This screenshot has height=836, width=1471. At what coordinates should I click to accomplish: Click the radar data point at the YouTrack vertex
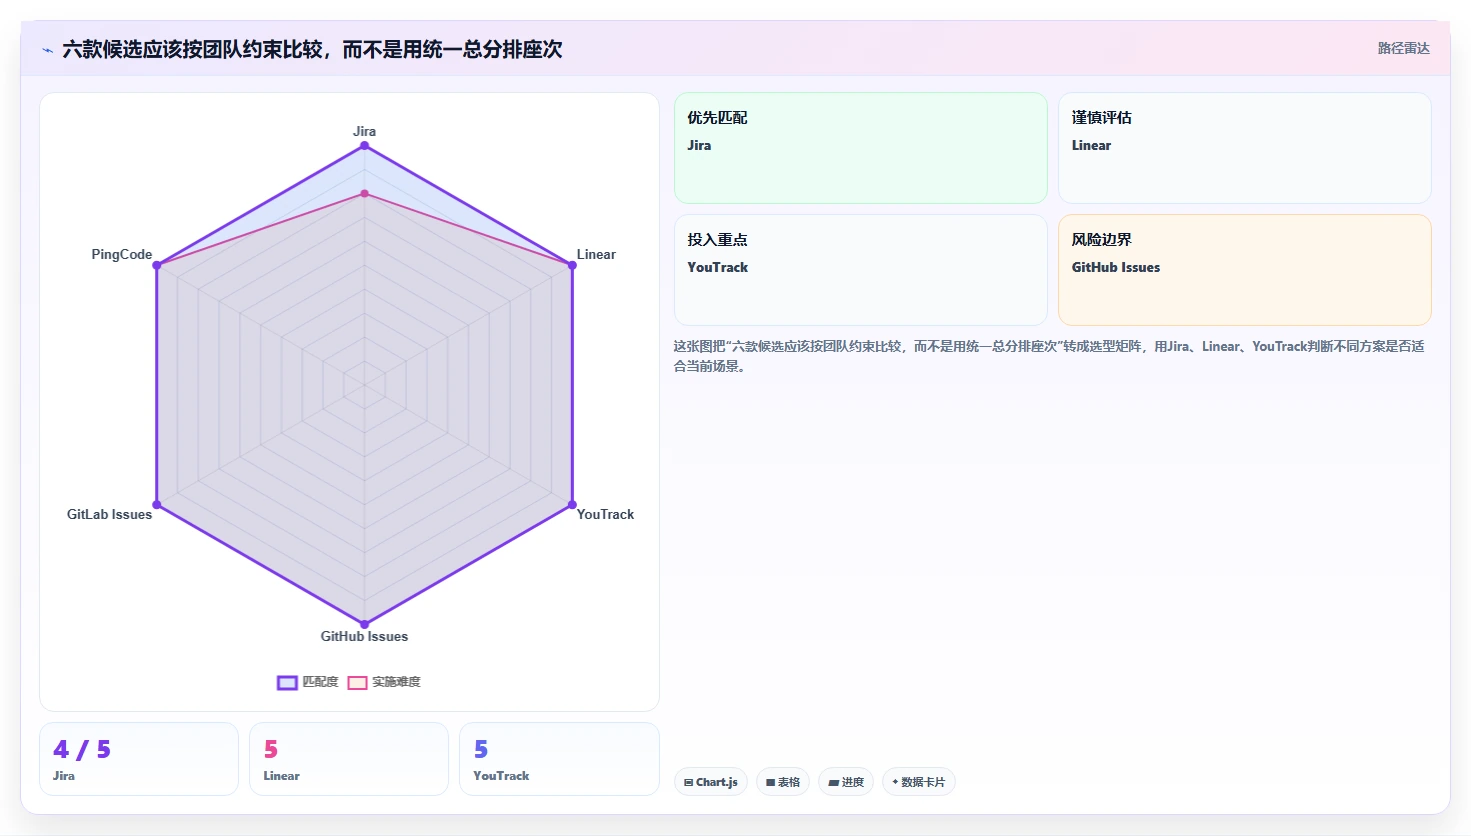[572, 505]
